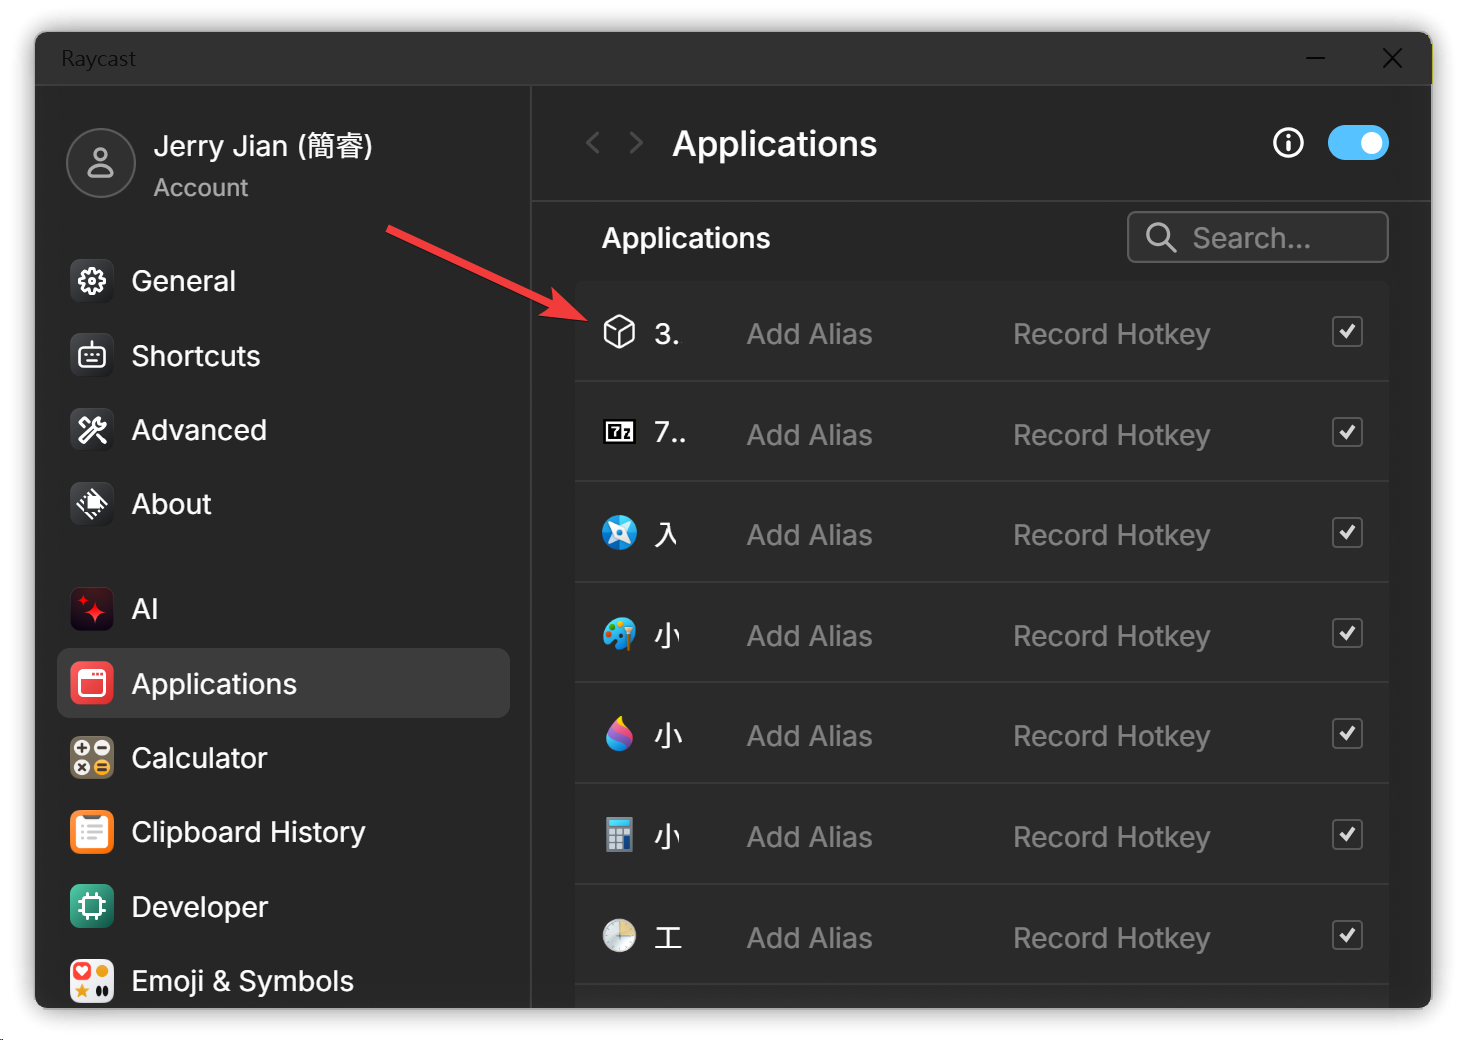Uncheck checkbox in paint palette app row

pos(1347,633)
